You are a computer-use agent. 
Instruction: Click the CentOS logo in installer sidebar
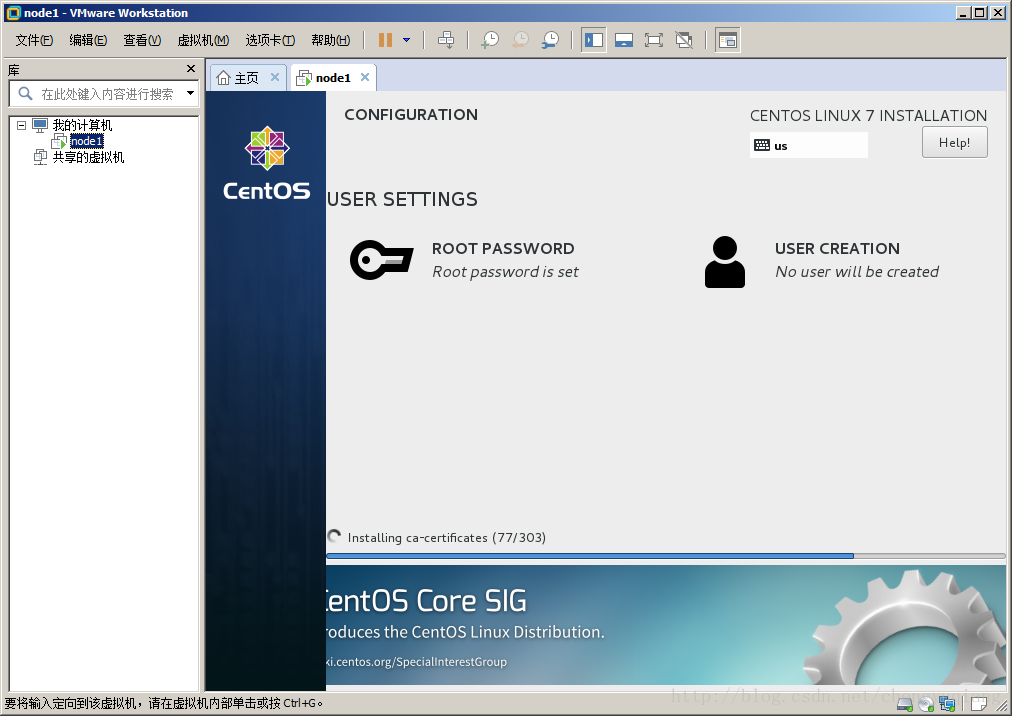coord(267,163)
